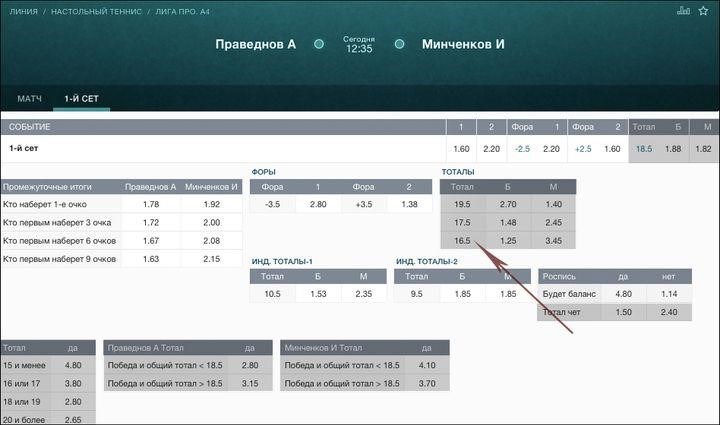The image size is (720, 425).
Task: Choose total 17.5 under at 2.45
Action: (x=553, y=223)
